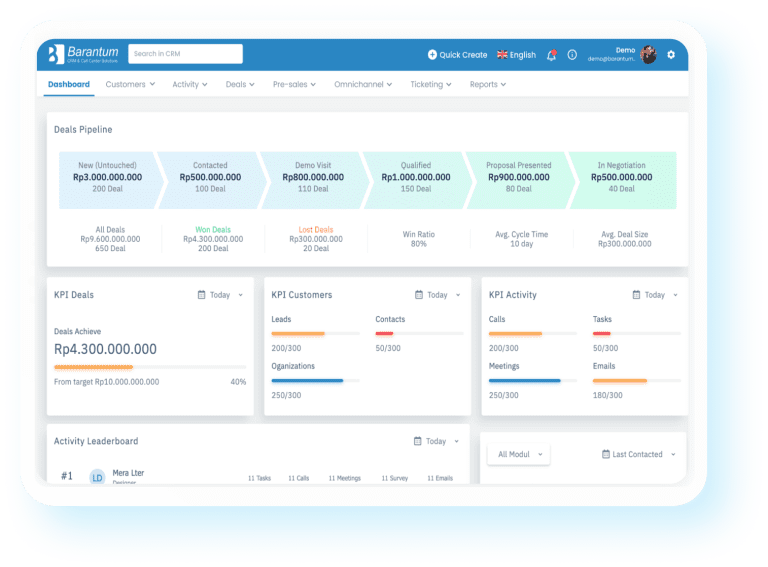This screenshot has height=567, width=768.
Task: Open the Last Contacted dropdown arrow
Action: click(x=673, y=454)
